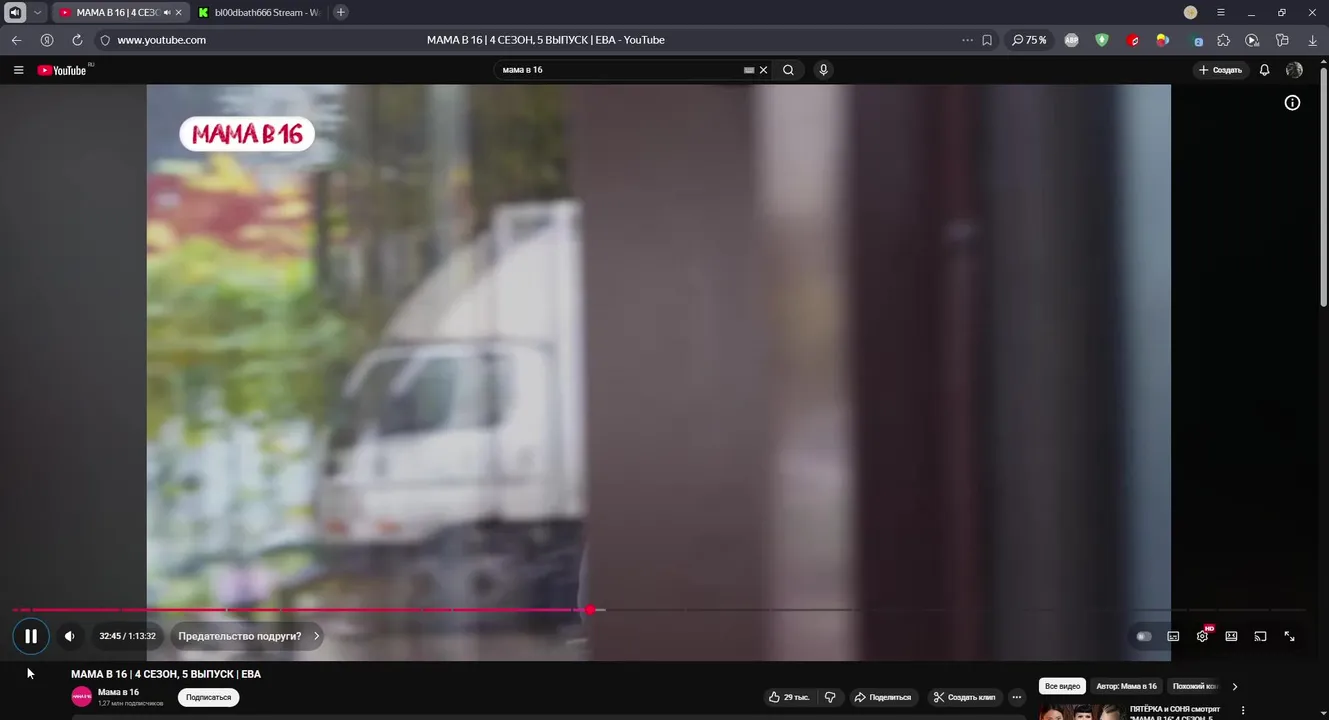This screenshot has height=720, width=1329.
Task: Select the Похожий контент chip
Action: click(x=1195, y=686)
